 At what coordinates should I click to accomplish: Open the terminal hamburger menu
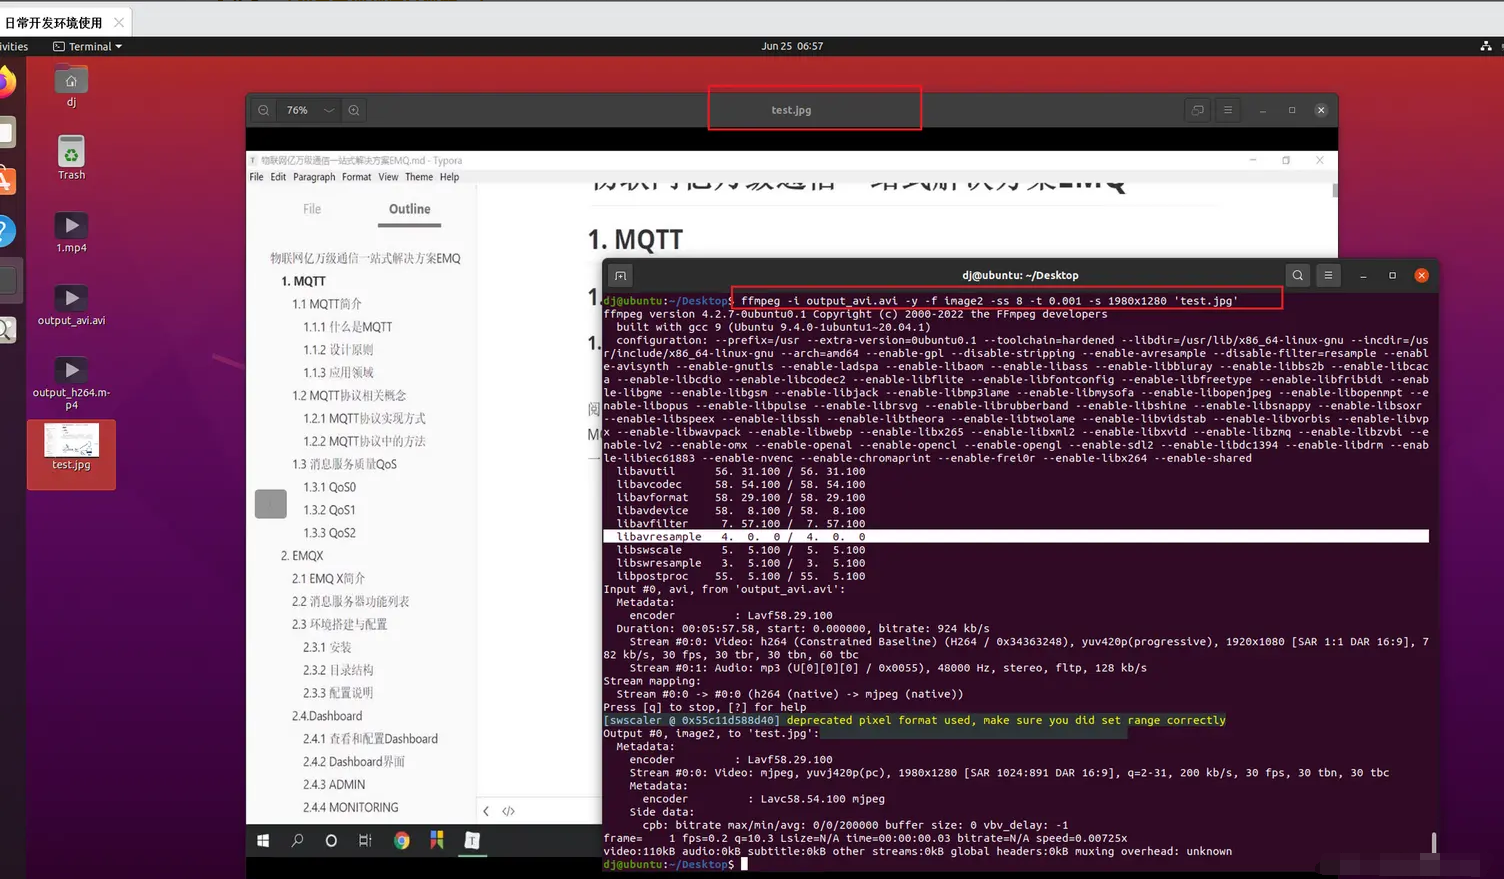1328,276
